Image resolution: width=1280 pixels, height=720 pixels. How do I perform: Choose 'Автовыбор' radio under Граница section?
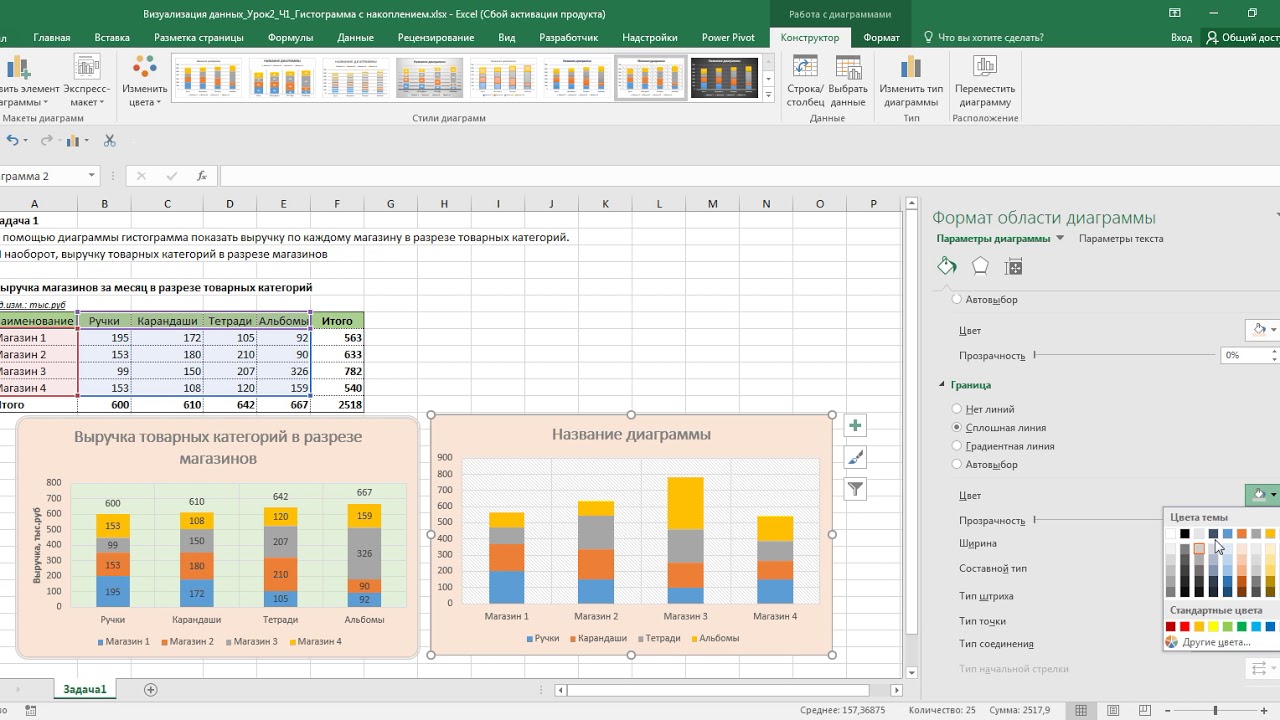click(957, 464)
